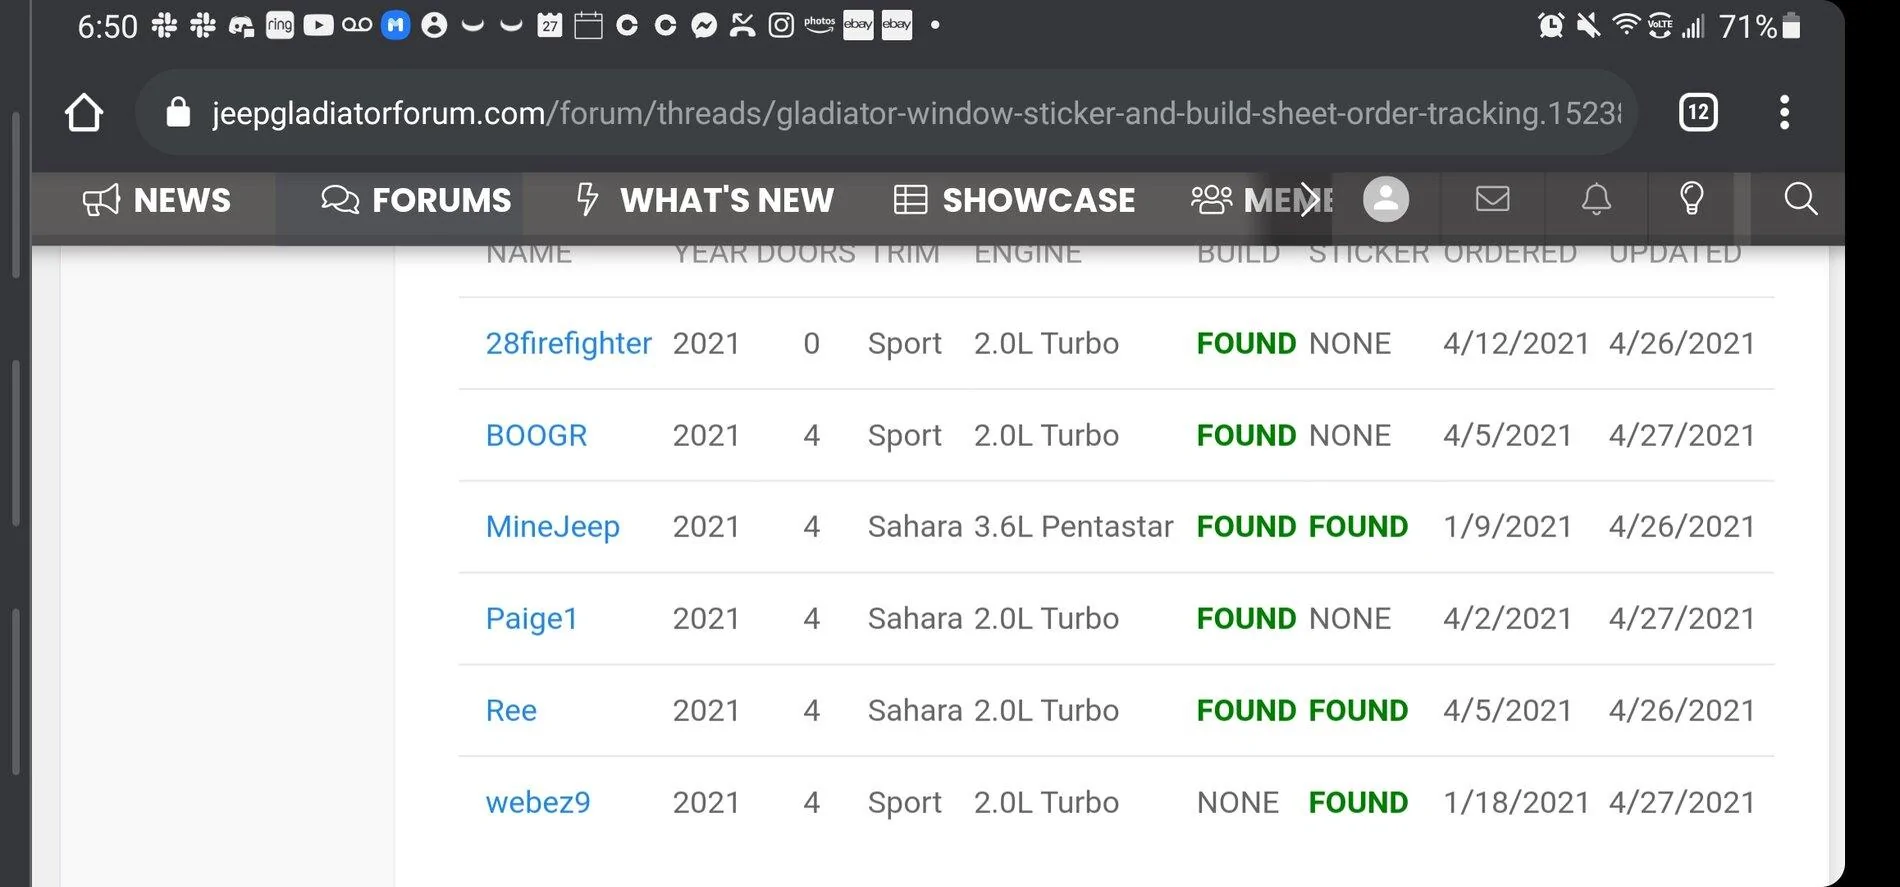1900x887 pixels.
Task: Open Paige1's profile link
Action: tap(531, 619)
